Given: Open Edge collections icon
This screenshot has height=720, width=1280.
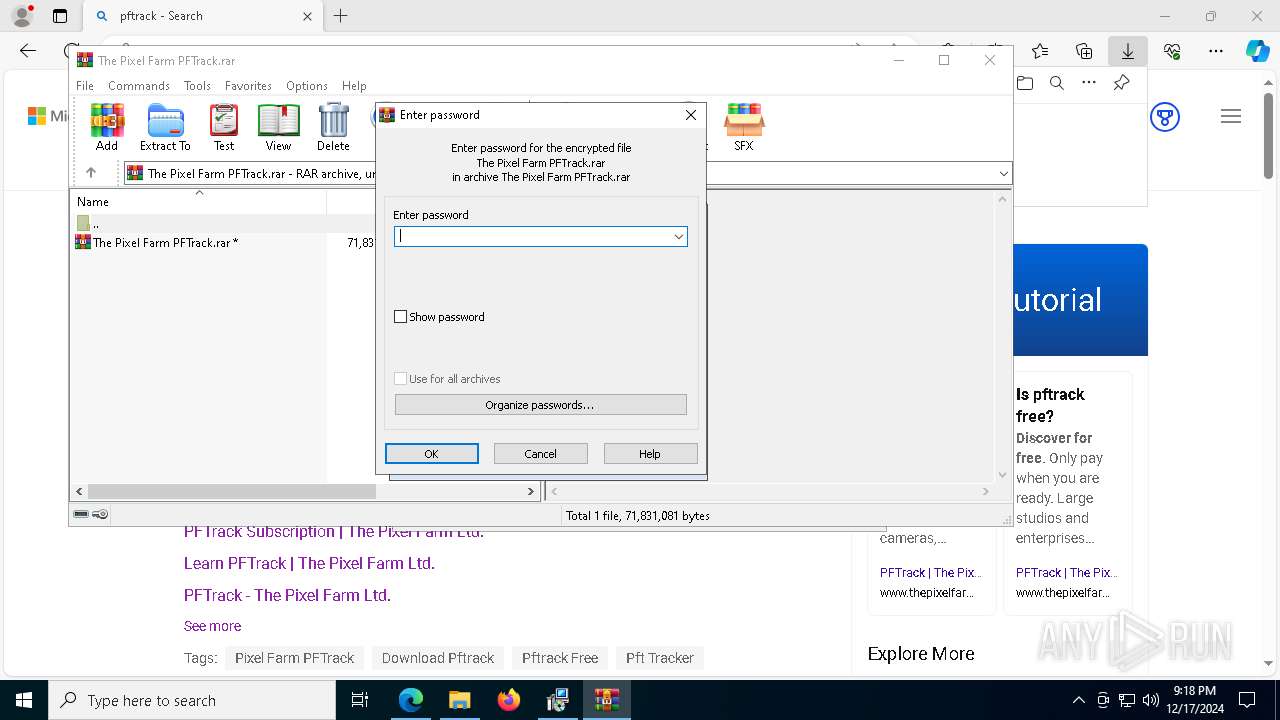Looking at the screenshot, I should pos(1084,51).
